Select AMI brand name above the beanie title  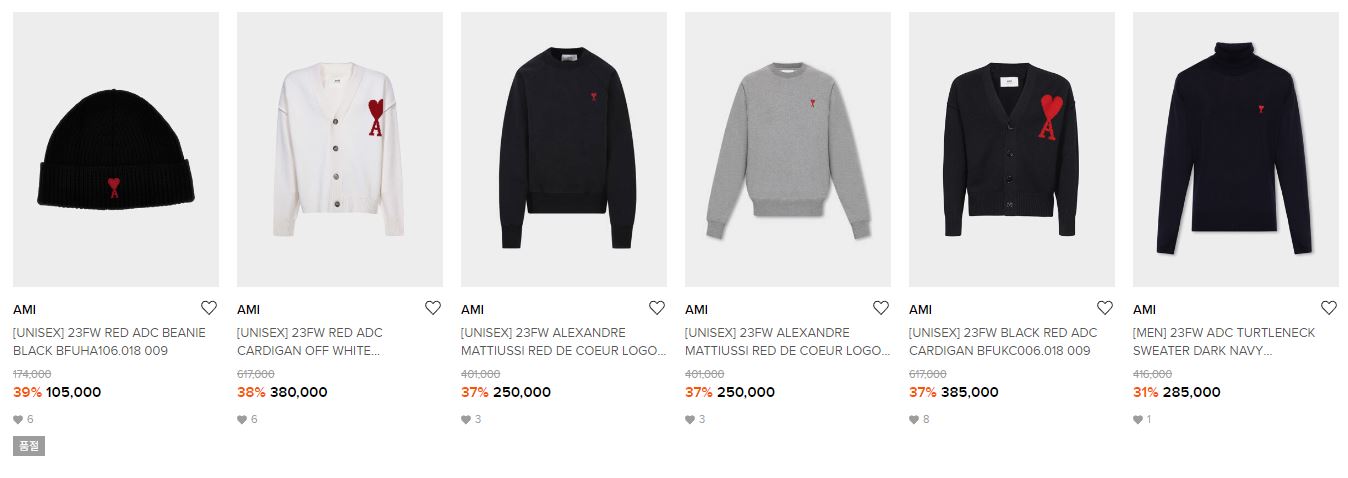(24, 309)
